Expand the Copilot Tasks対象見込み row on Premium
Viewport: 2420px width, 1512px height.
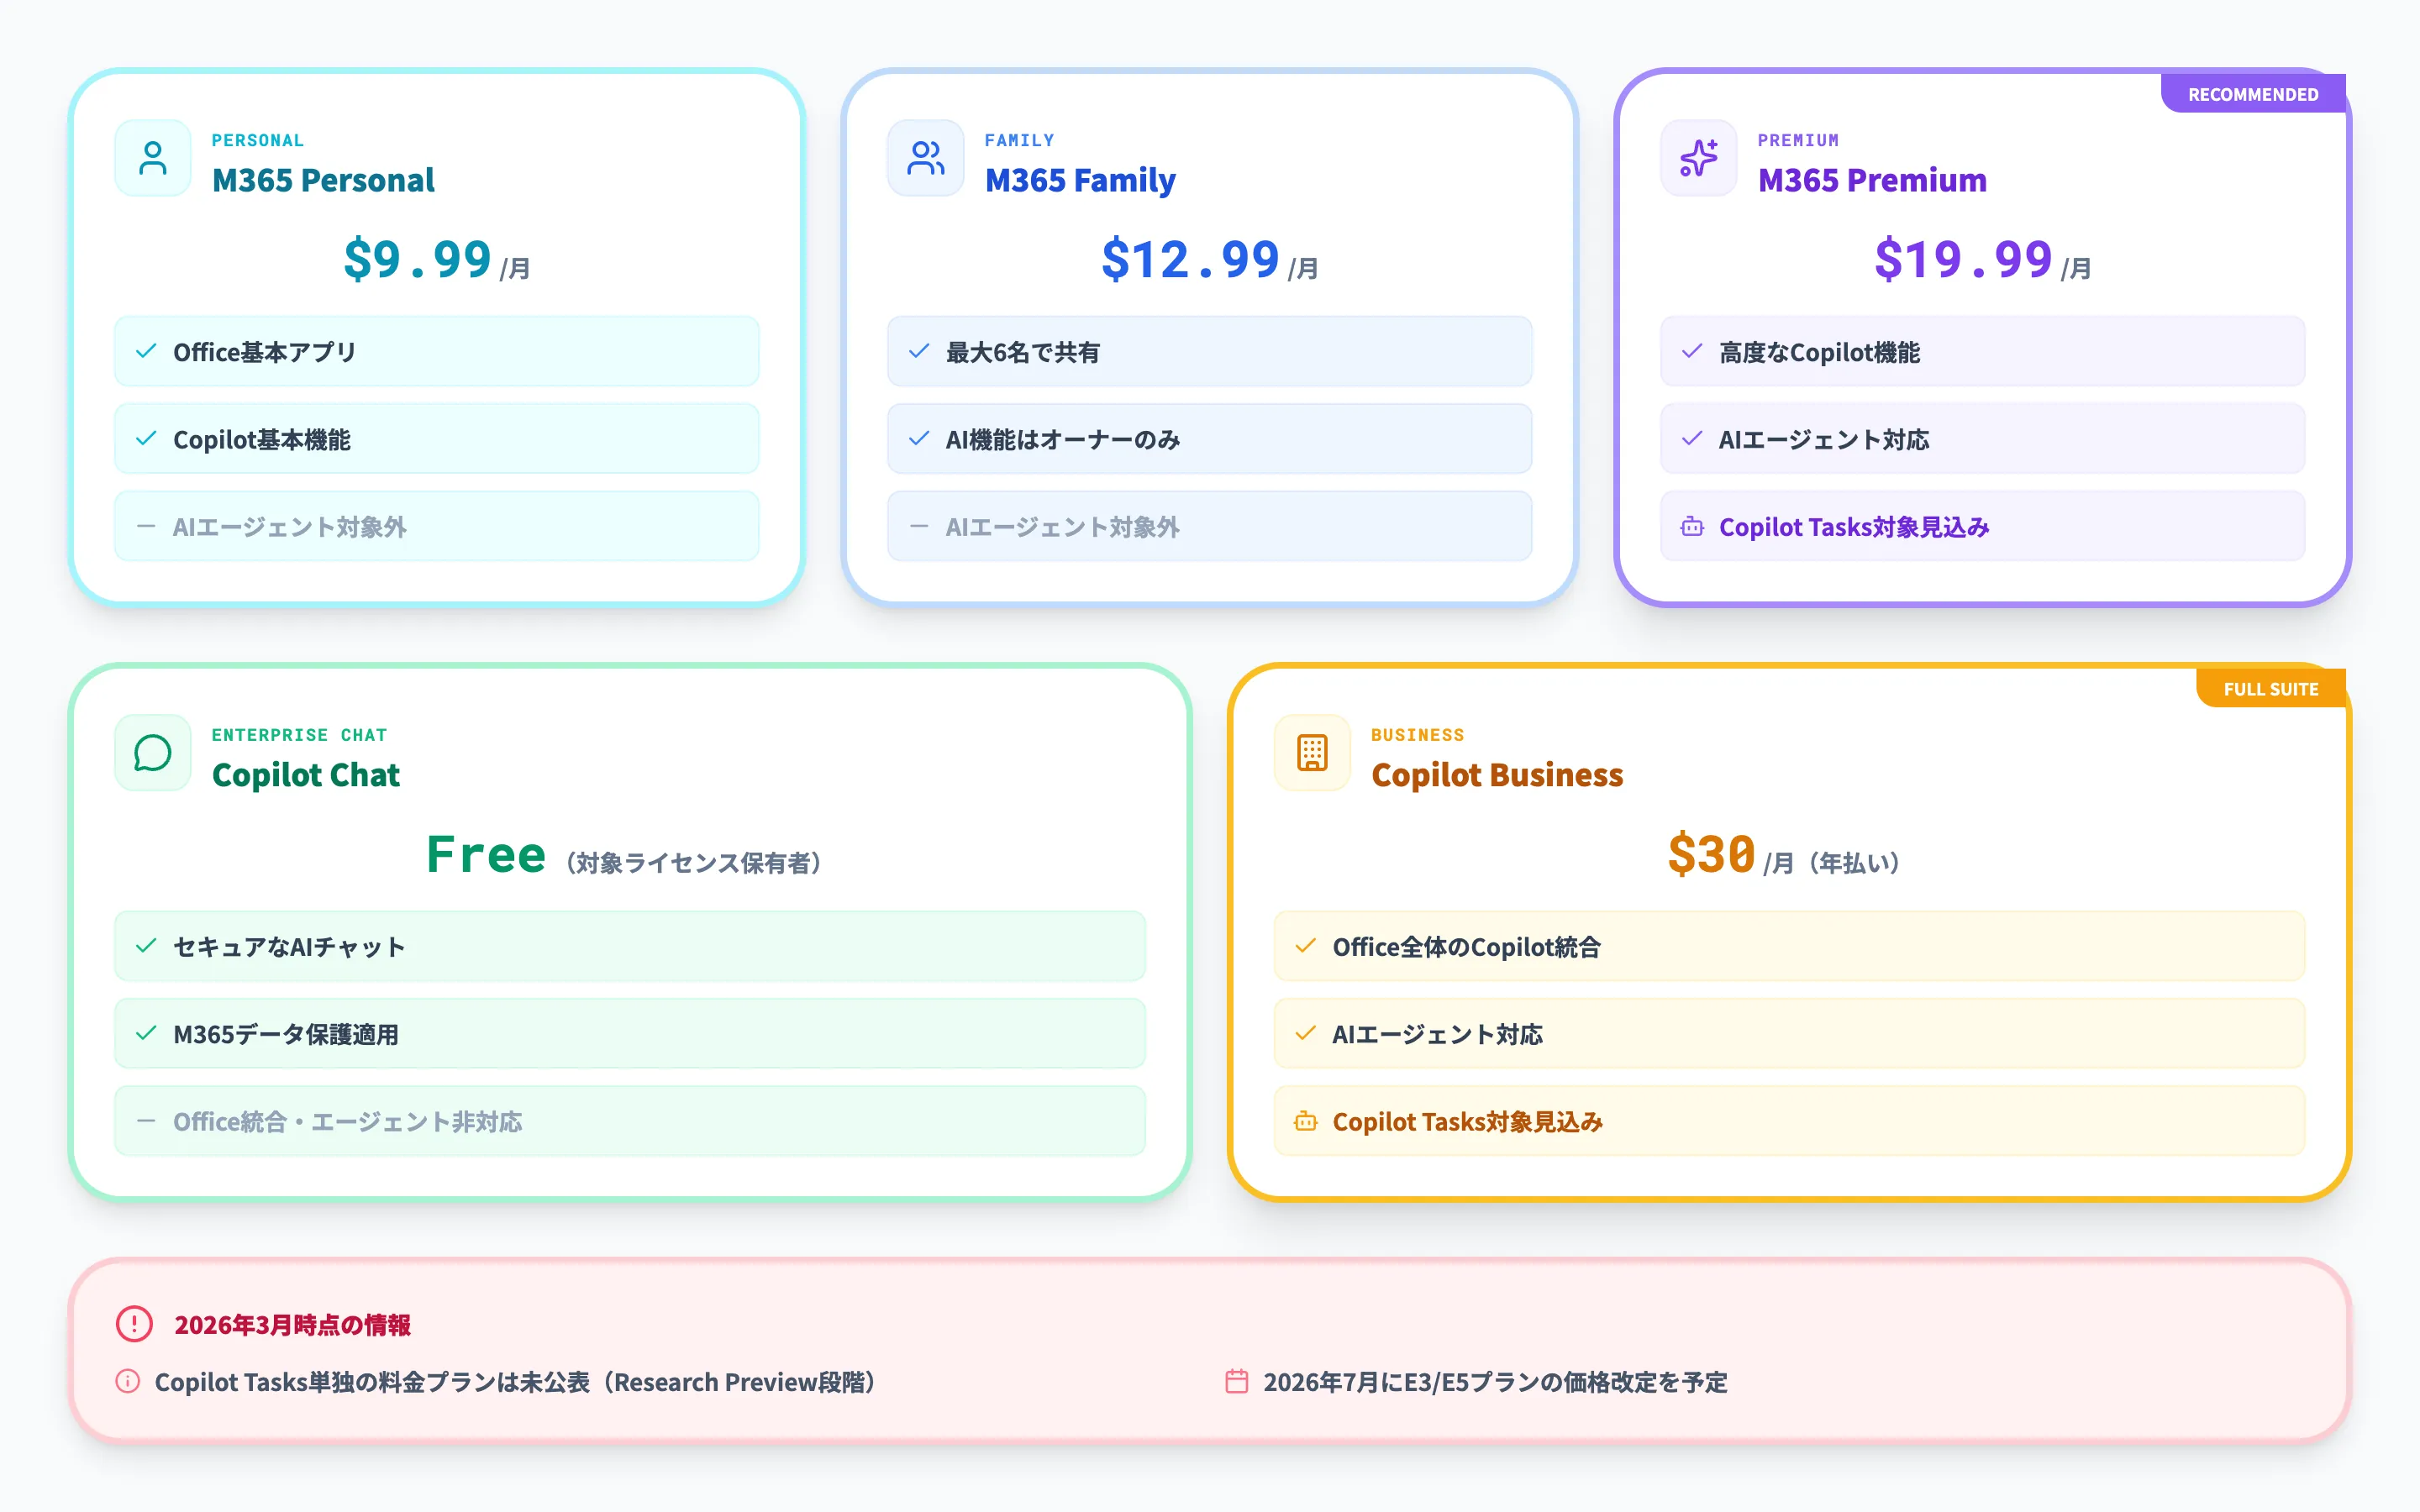click(x=1983, y=526)
